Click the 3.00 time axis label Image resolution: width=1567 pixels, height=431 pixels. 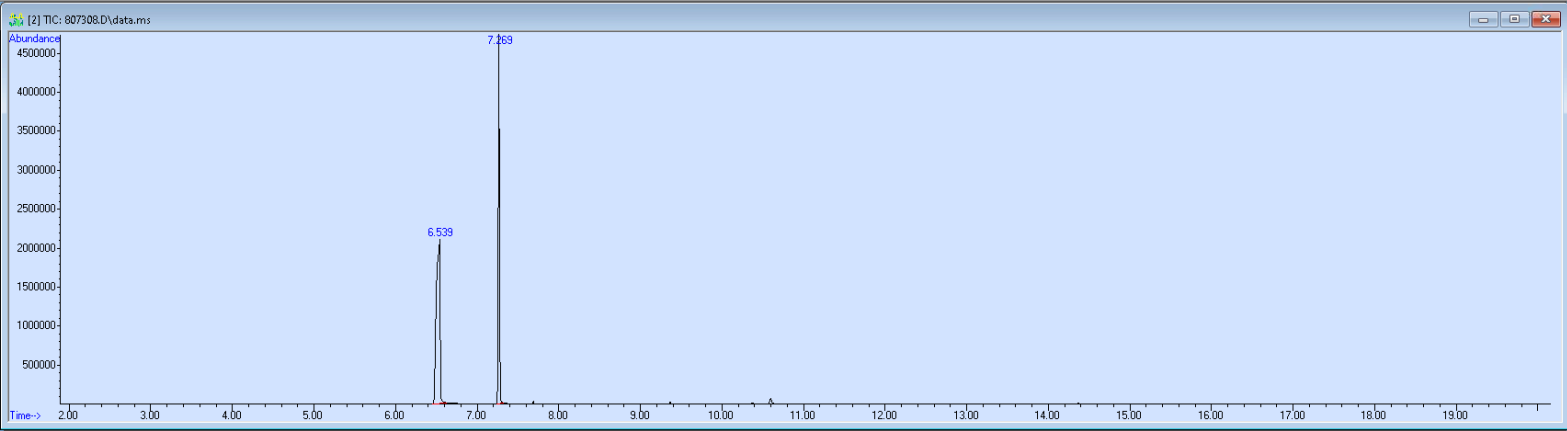[x=149, y=414]
